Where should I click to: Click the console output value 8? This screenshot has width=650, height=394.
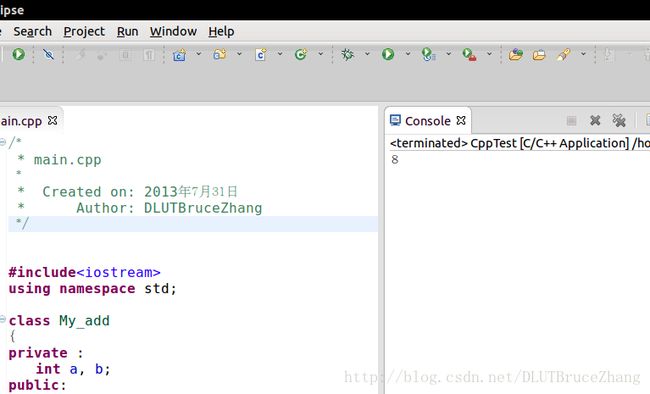(395, 160)
